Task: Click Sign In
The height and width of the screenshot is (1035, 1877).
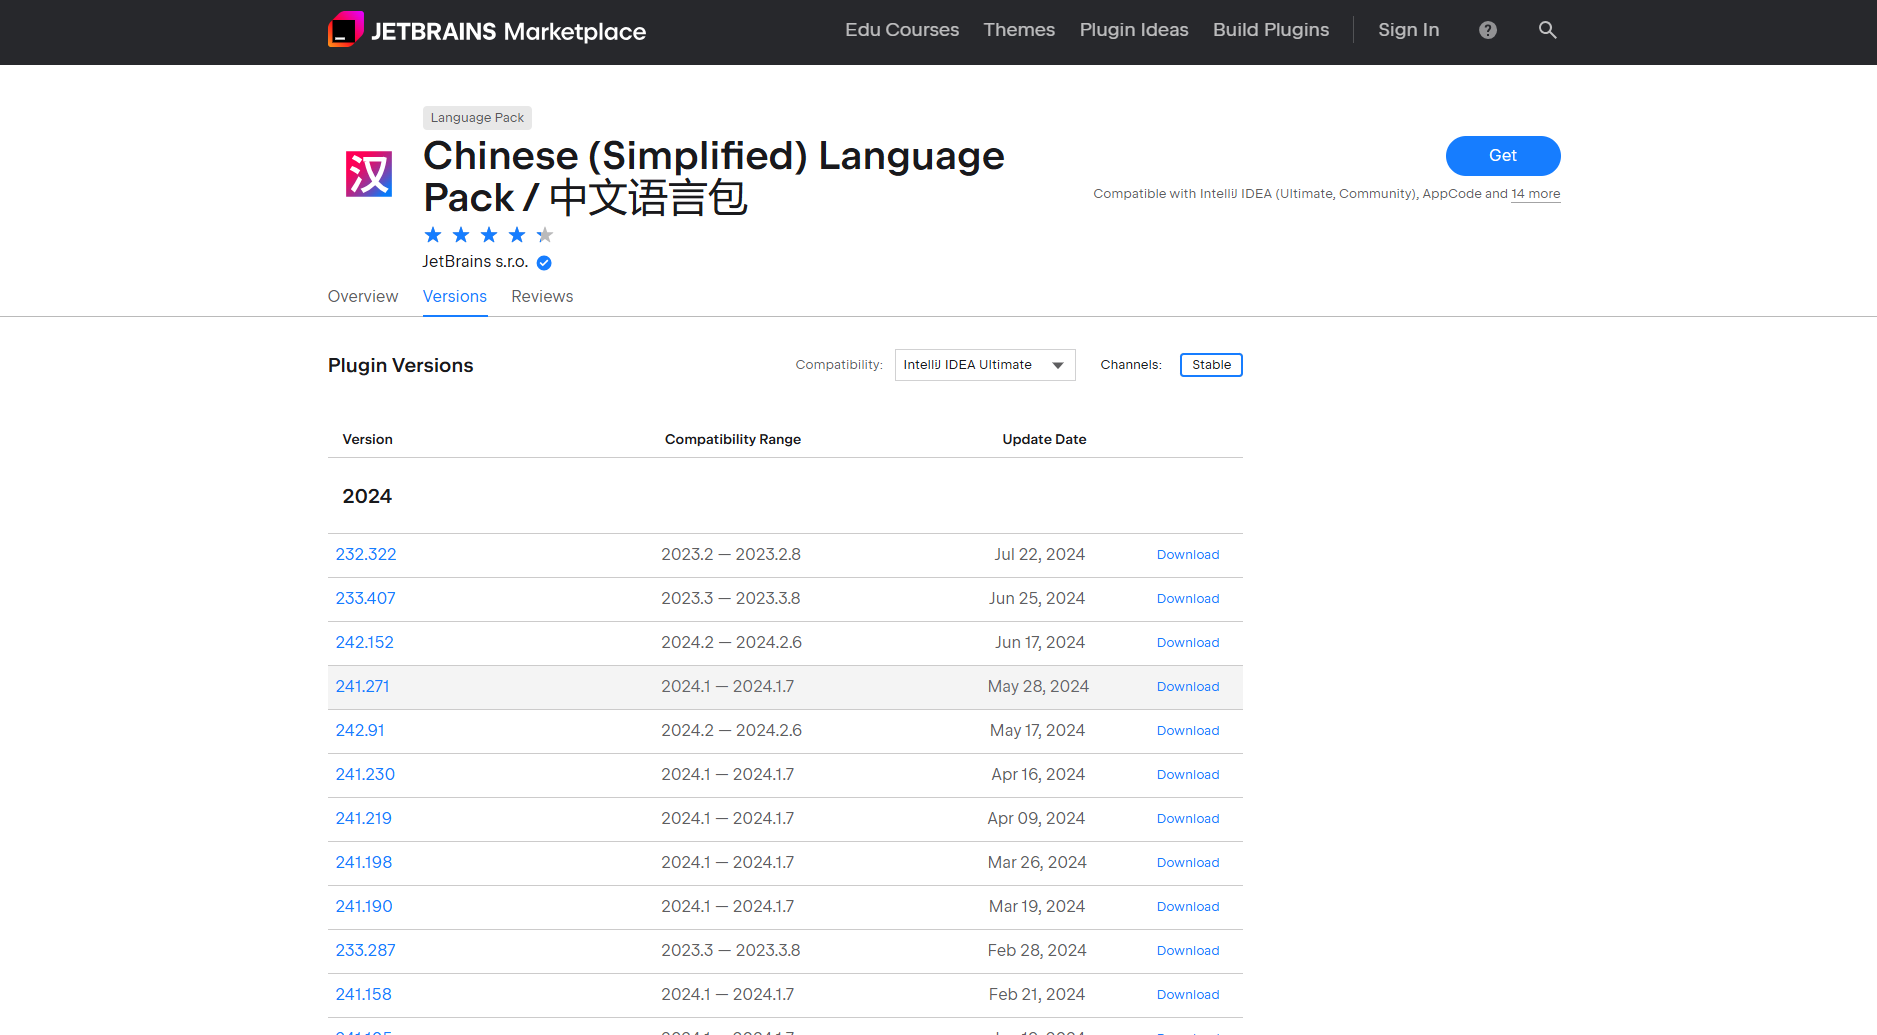Action: click(1408, 30)
